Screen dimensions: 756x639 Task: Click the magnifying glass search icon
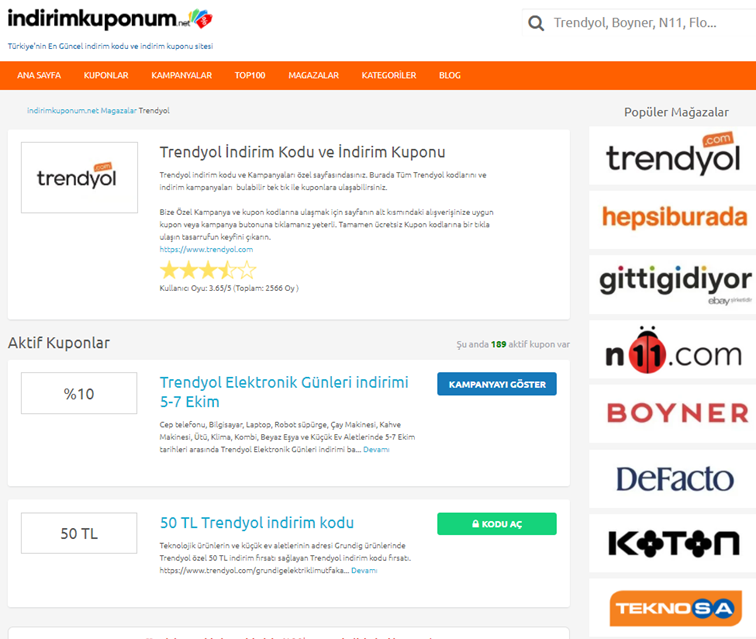click(536, 23)
